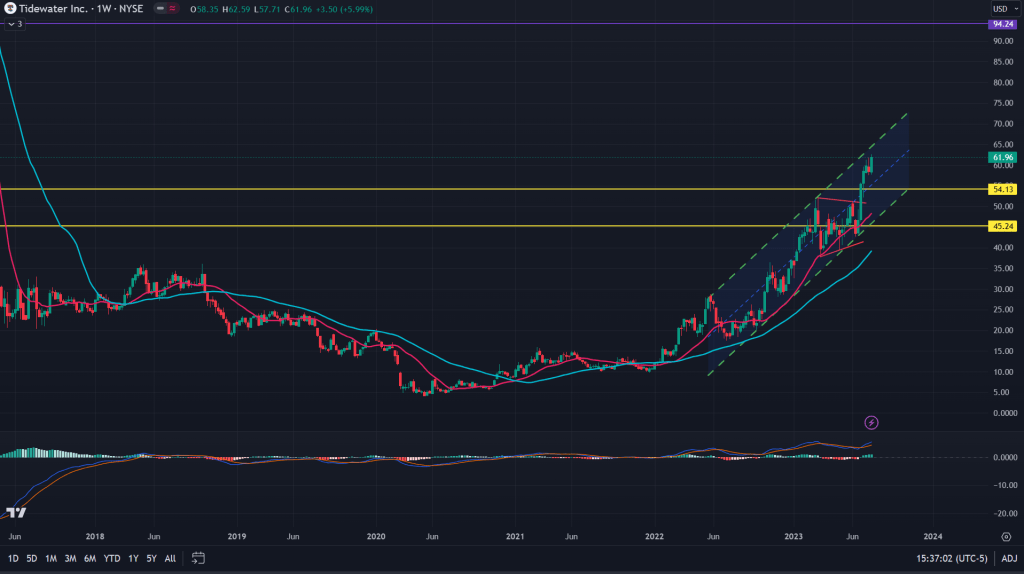Image resolution: width=1024 pixels, height=574 pixels.
Task: Show All time range data
Action: [170, 557]
